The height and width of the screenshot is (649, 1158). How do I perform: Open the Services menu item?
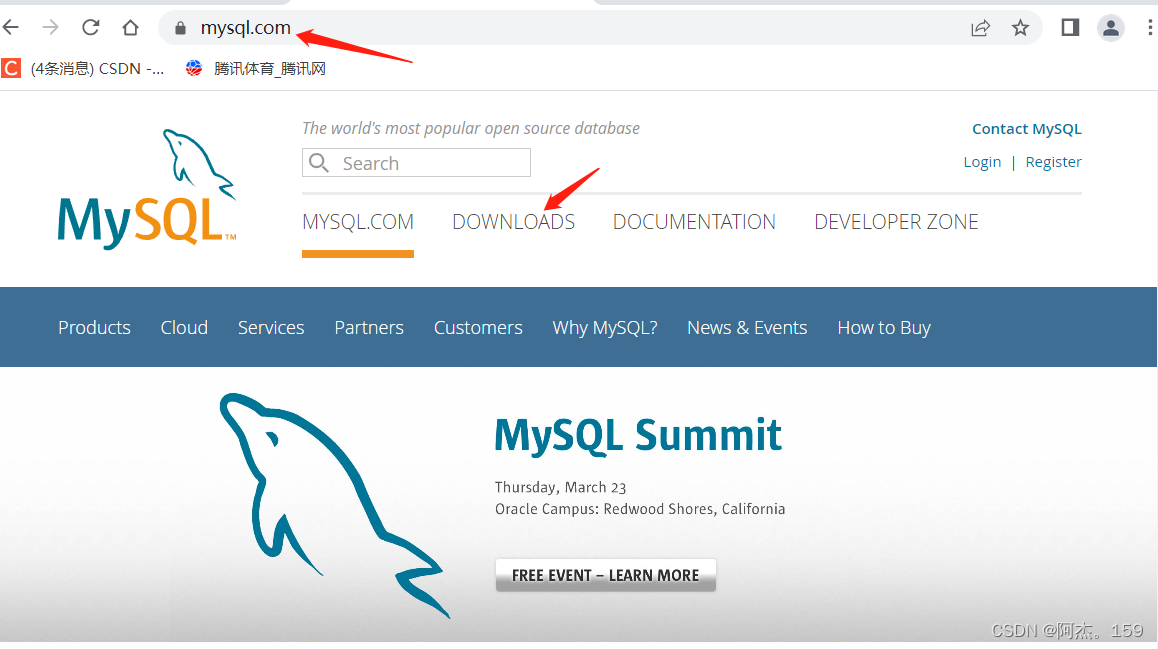point(271,328)
